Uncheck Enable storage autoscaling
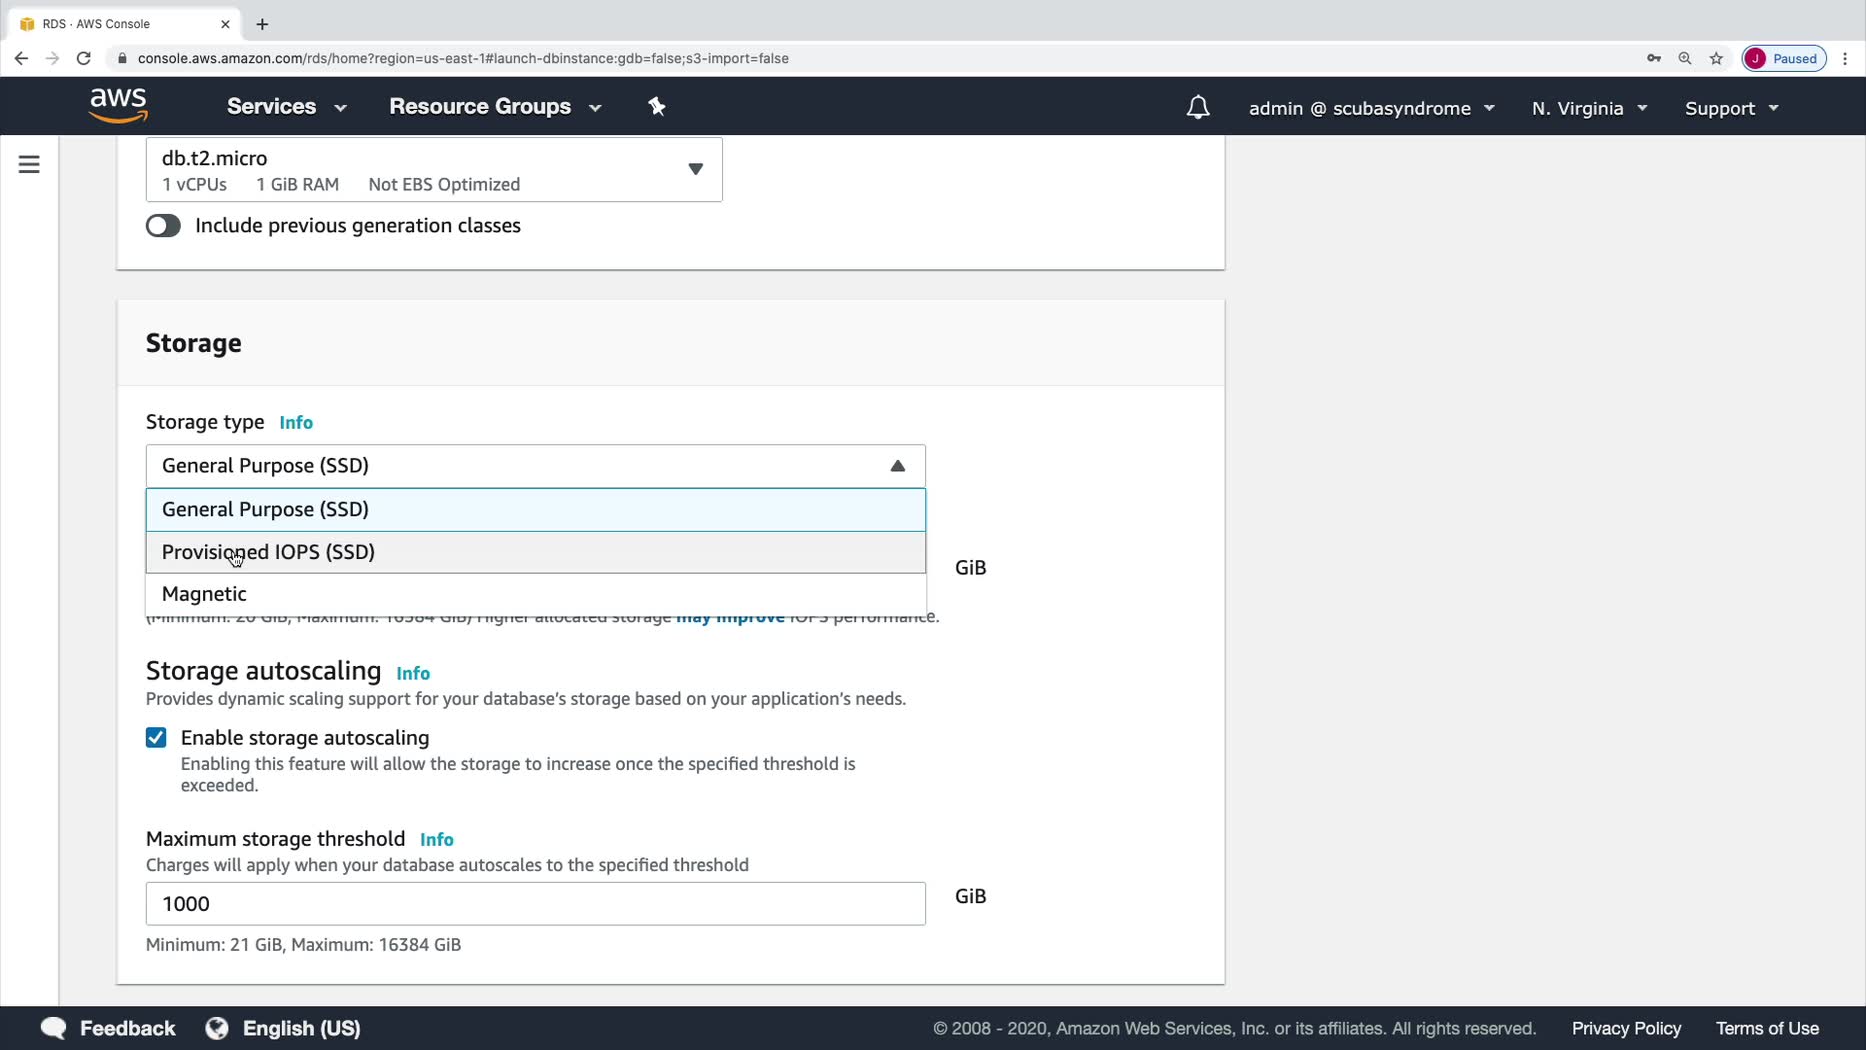The image size is (1866, 1050). coord(156,738)
